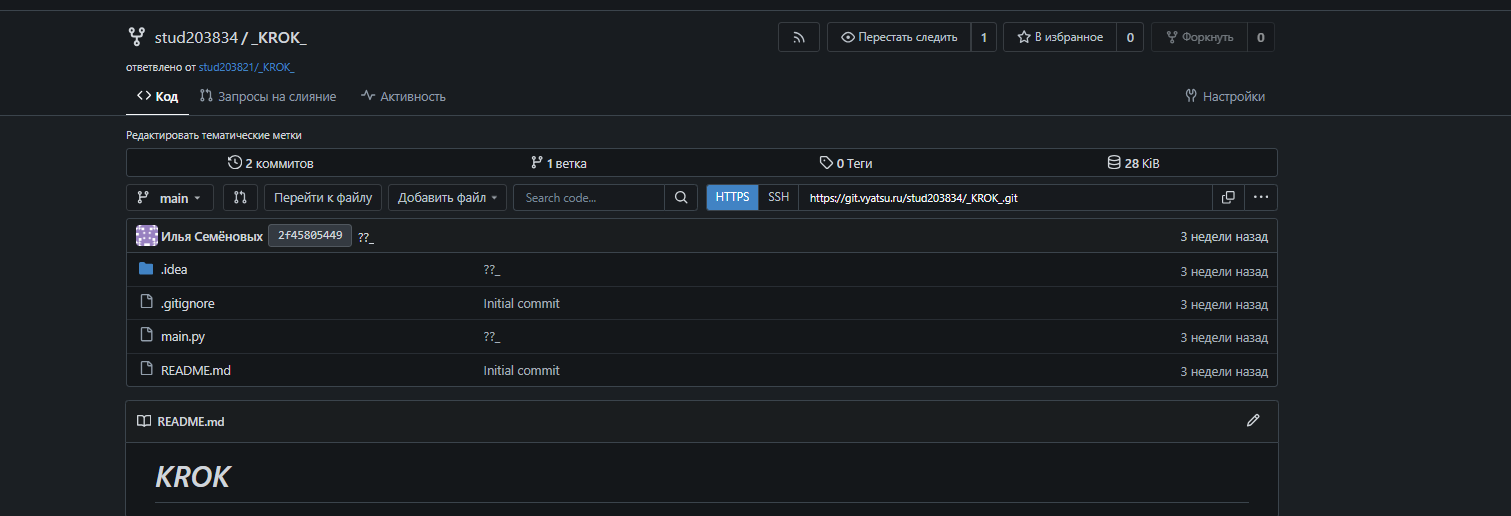Open the stud203821/_KROK_ parent repo link
Image resolution: width=1511 pixels, height=516 pixels.
click(247, 67)
